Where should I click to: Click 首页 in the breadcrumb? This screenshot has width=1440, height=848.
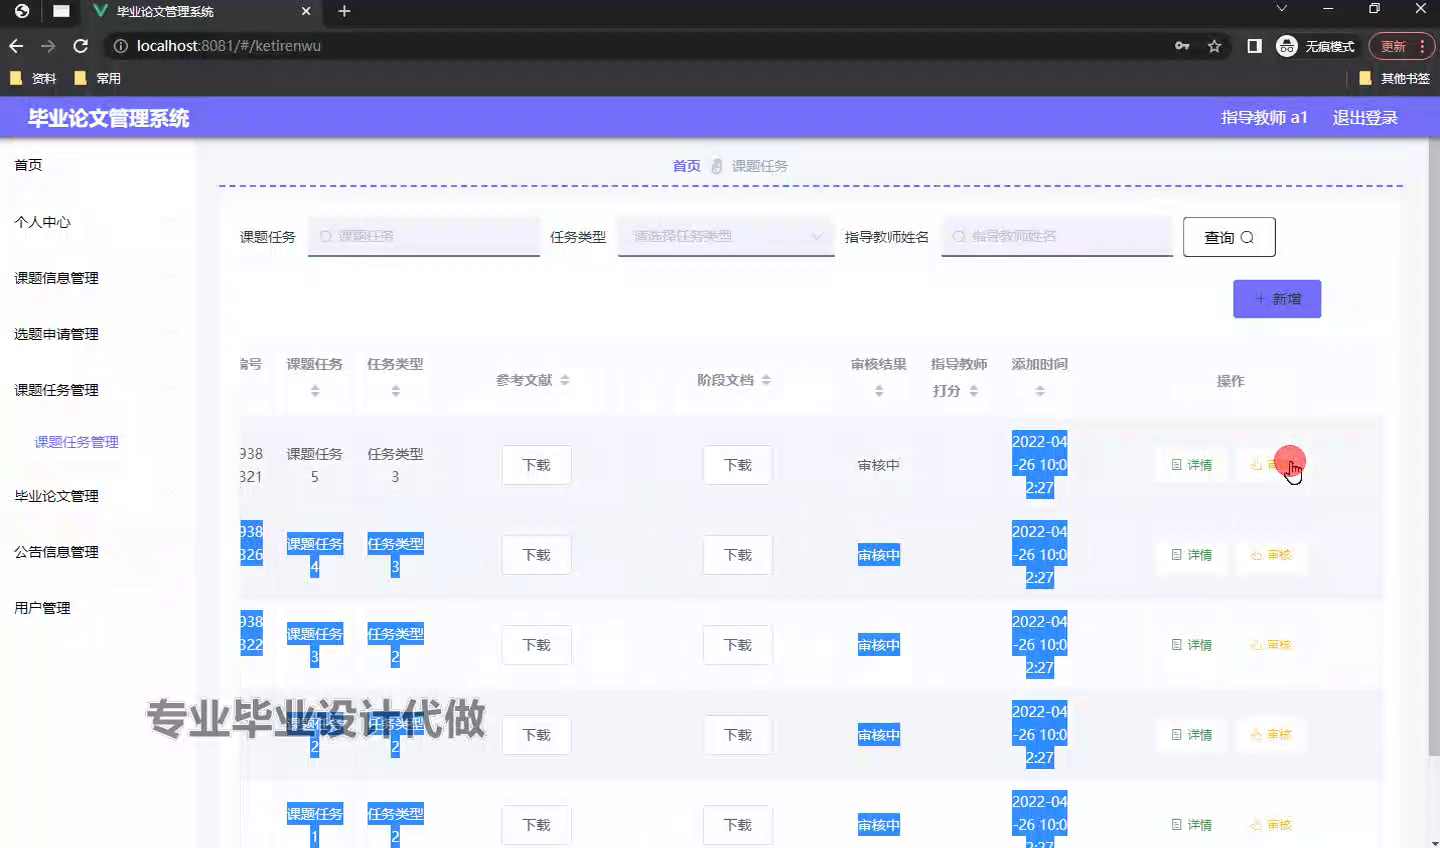tap(686, 166)
